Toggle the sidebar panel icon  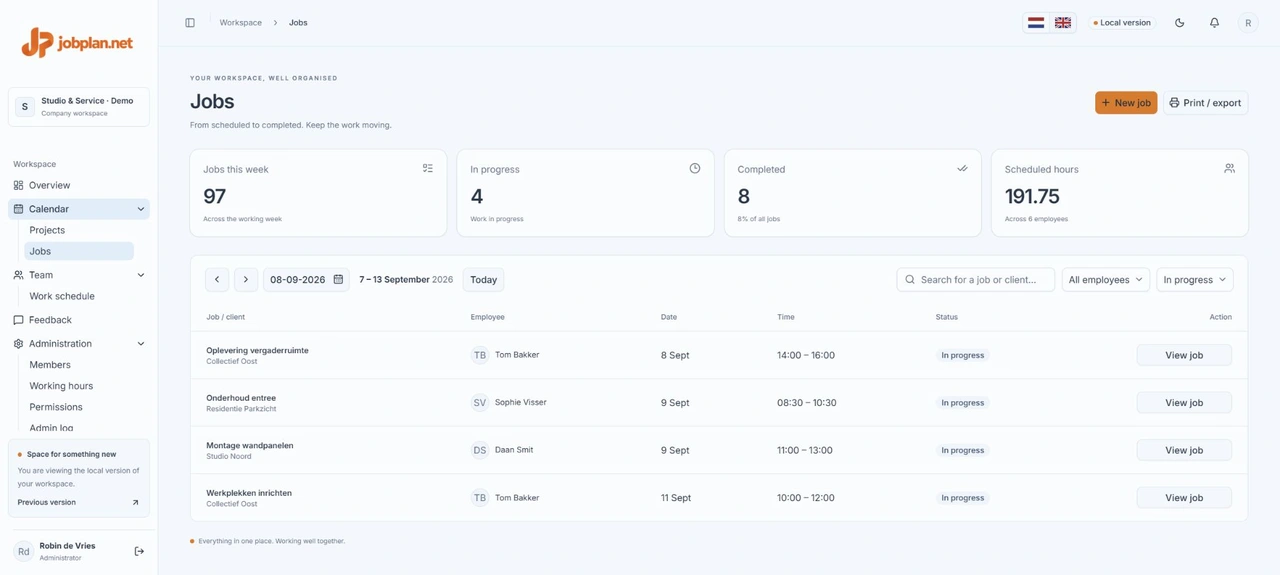click(x=190, y=23)
